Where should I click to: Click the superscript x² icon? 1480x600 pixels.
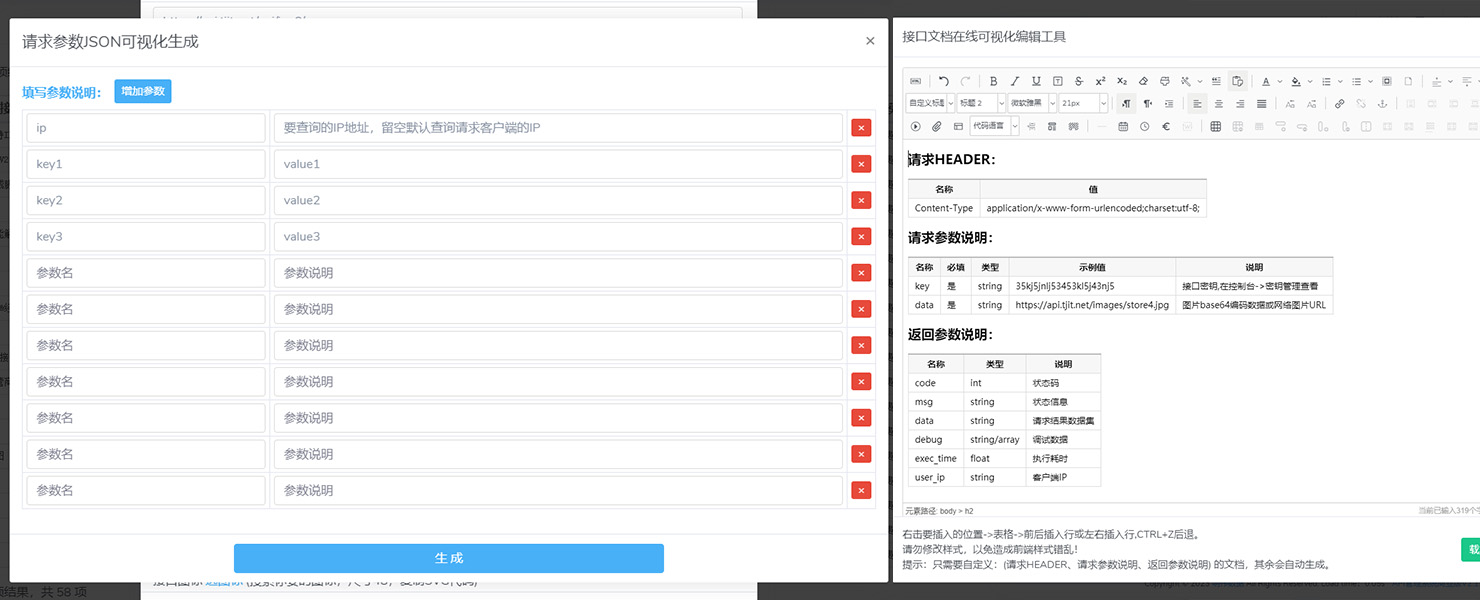[1100, 81]
